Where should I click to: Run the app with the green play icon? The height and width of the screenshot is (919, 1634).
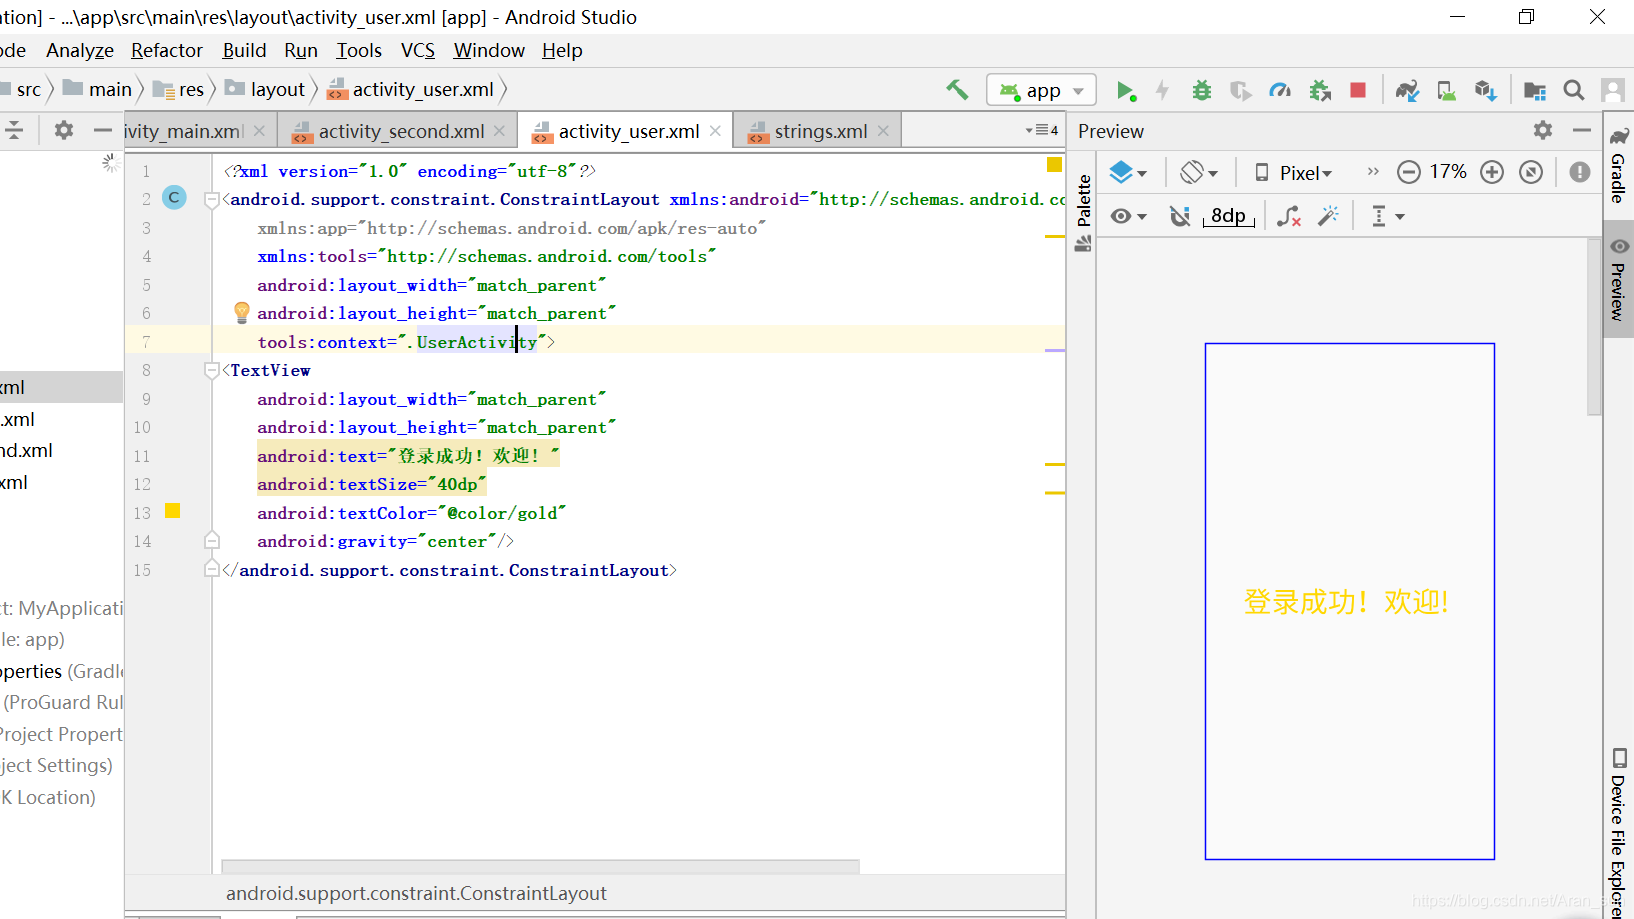pos(1126,91)
